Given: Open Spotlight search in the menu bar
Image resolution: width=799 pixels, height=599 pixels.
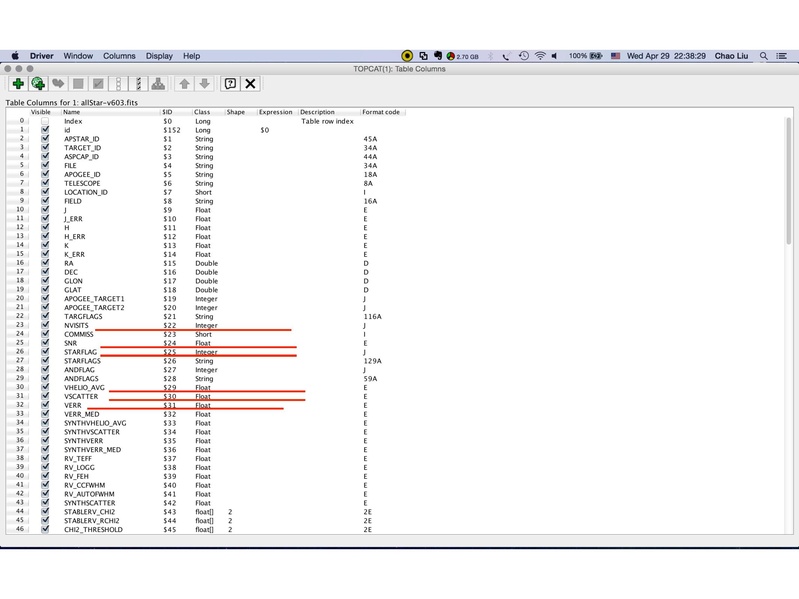Looking at the screenshot, I should point(765,56).
